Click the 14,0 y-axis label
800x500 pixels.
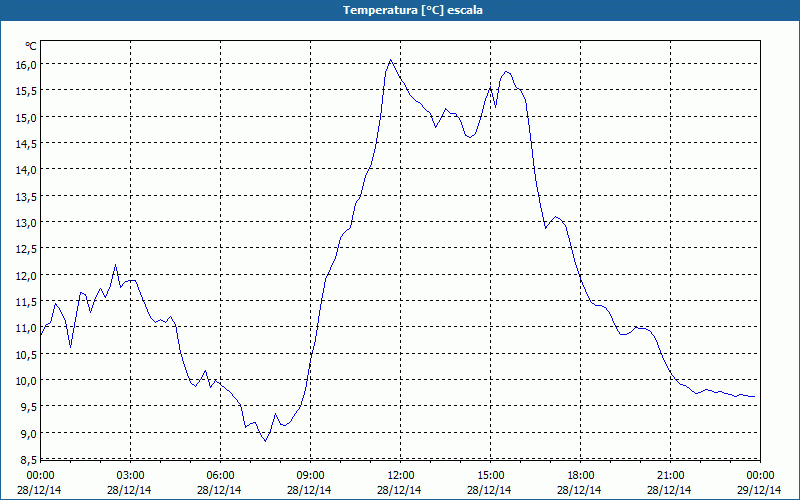(27, 170)
